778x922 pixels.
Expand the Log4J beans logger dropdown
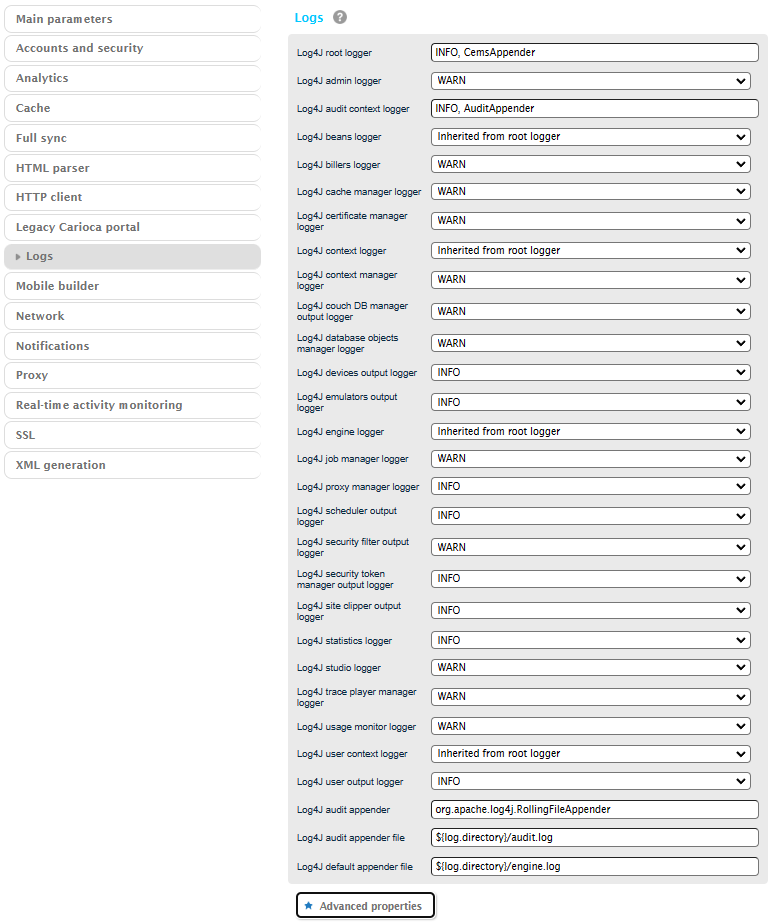click(x=591, y=137)
